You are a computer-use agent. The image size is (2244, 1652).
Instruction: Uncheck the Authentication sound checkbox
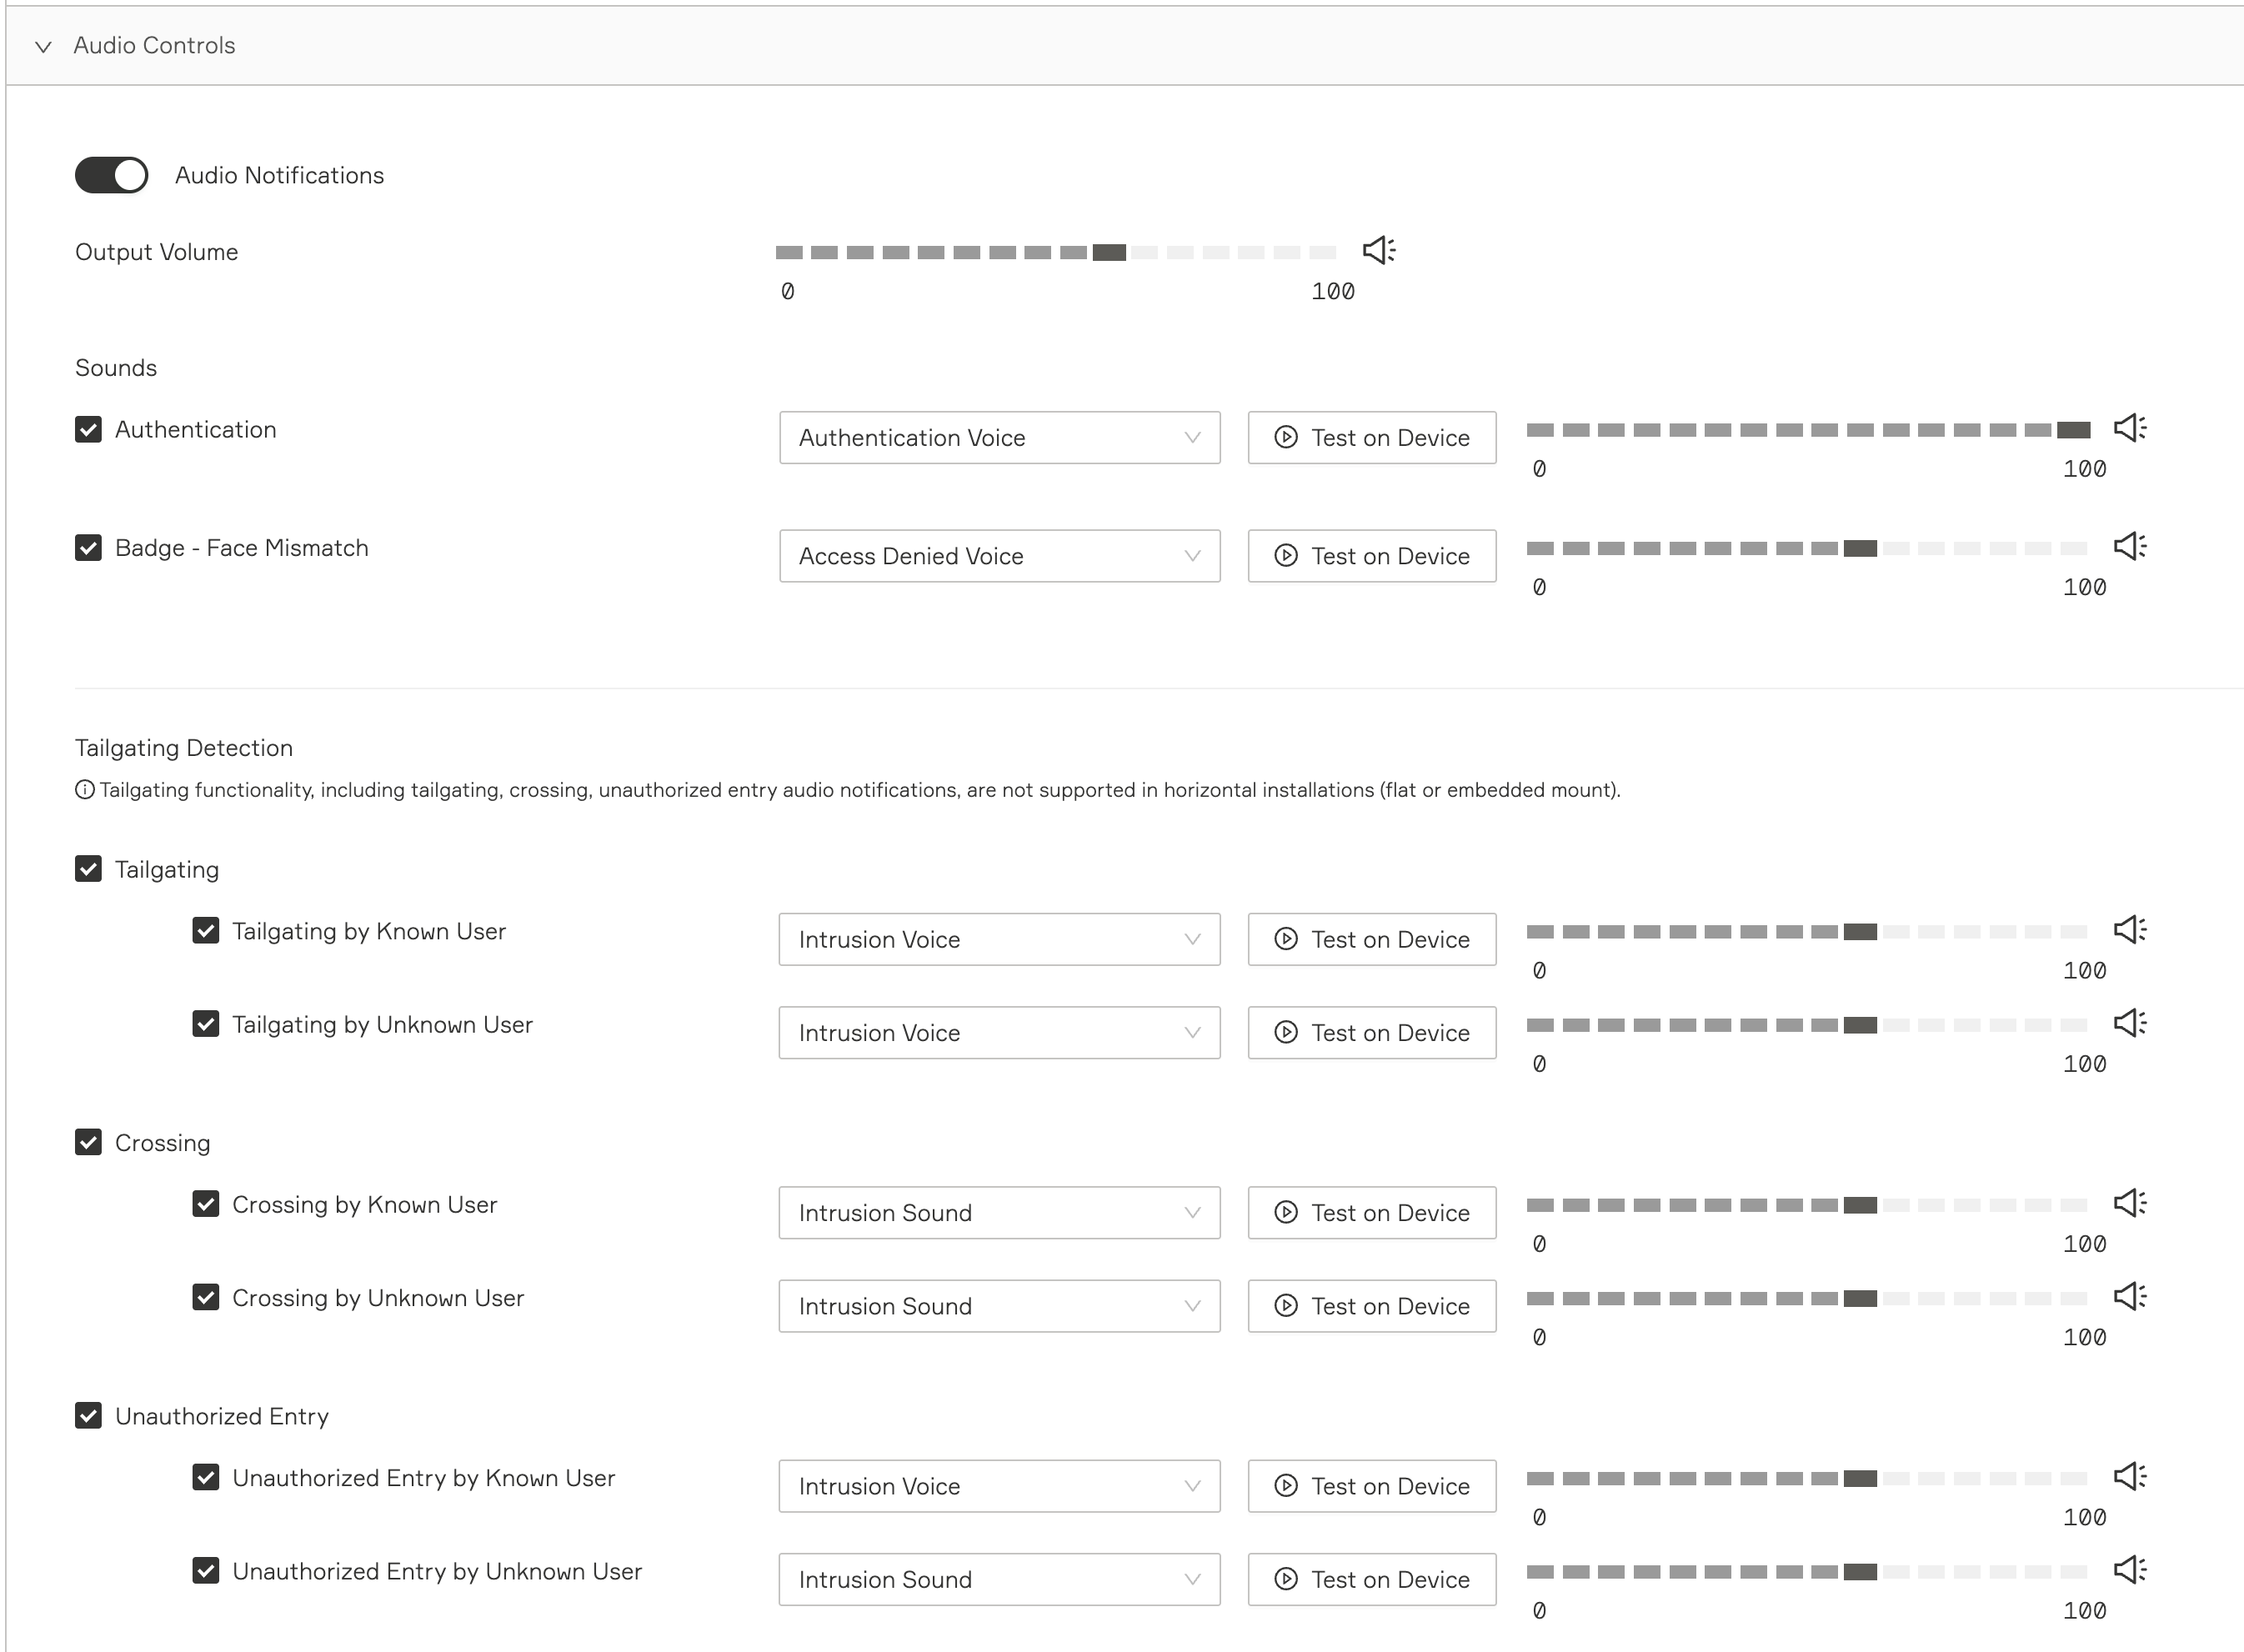[x=88, y=430]
